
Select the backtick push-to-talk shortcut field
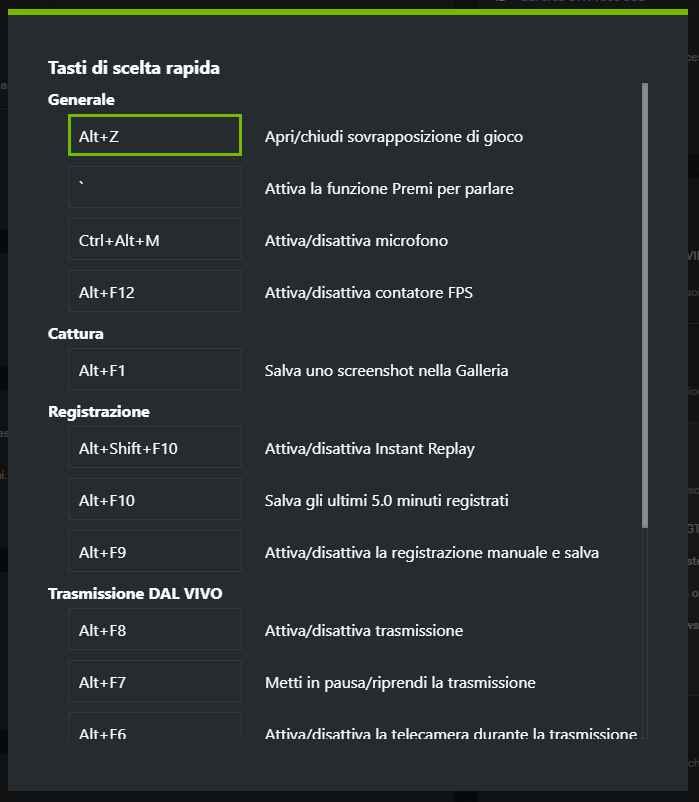(x=155, y=188)
